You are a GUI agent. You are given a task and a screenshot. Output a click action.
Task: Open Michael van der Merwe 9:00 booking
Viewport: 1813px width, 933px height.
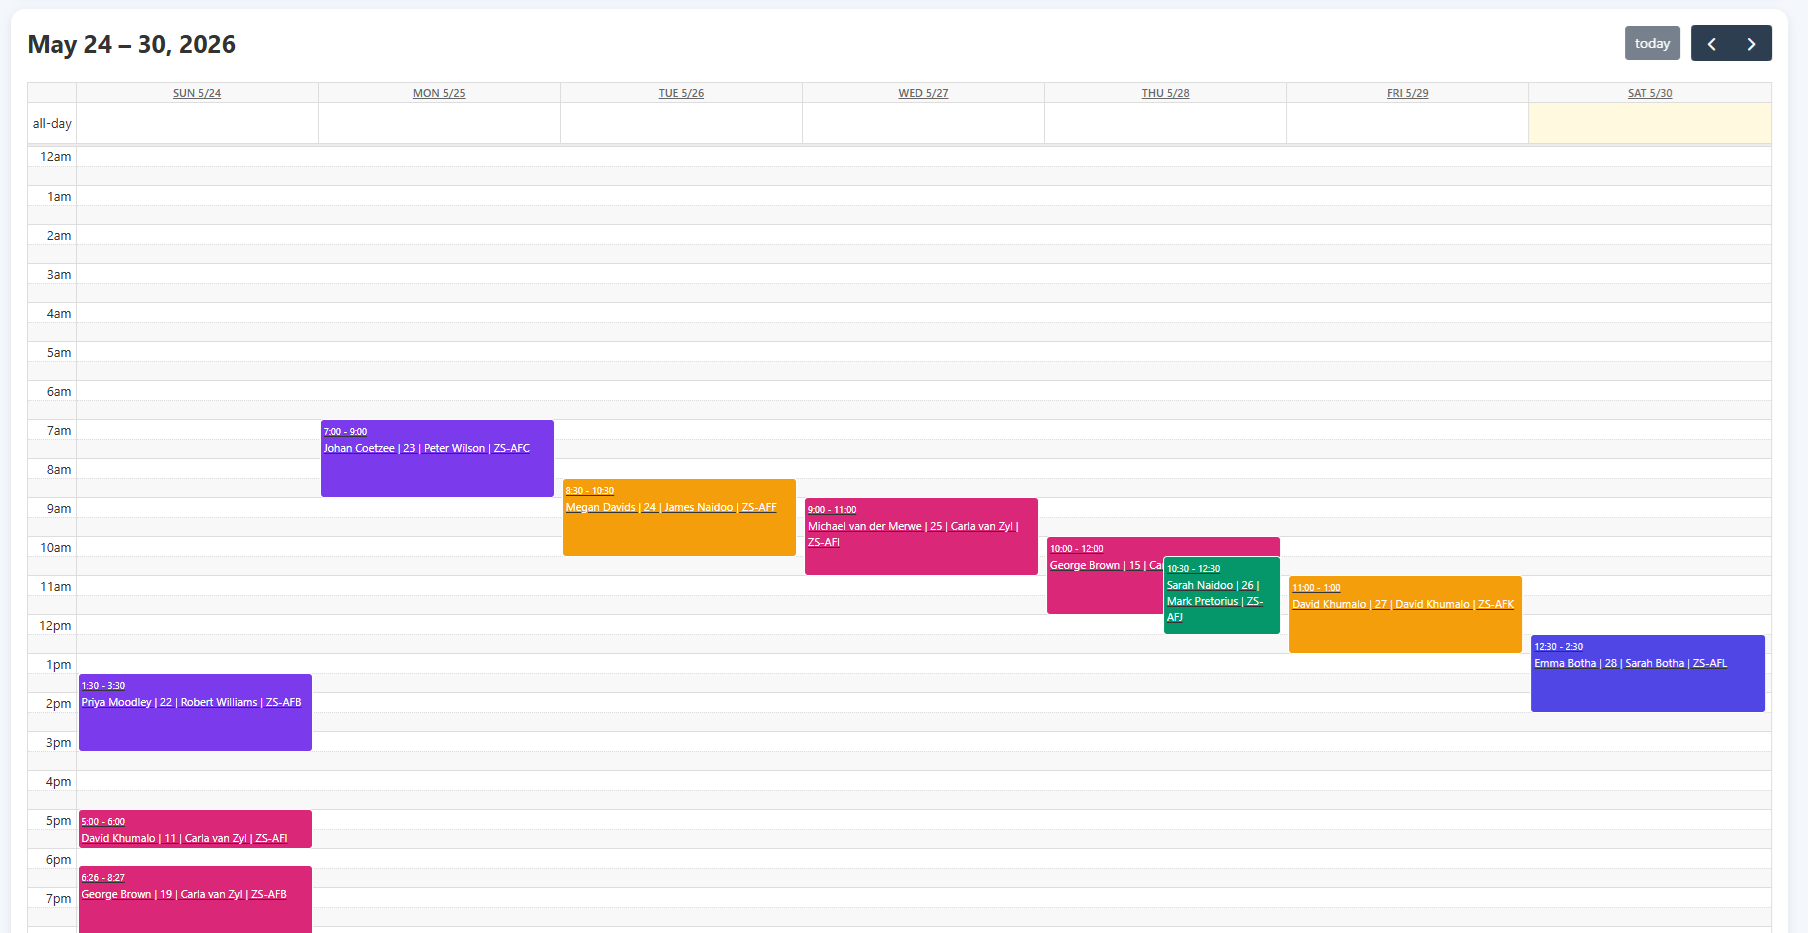(921, 536)
